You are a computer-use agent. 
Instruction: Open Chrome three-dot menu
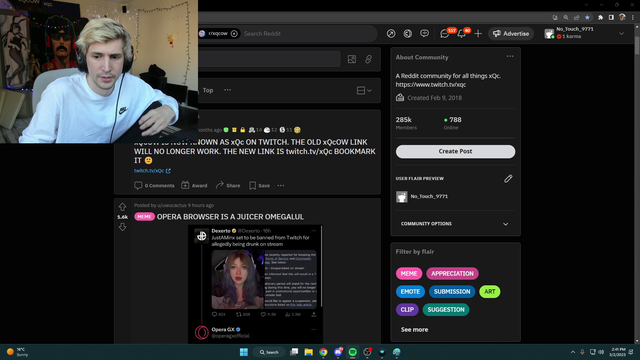pyautogui.click(x=633, y=18)
